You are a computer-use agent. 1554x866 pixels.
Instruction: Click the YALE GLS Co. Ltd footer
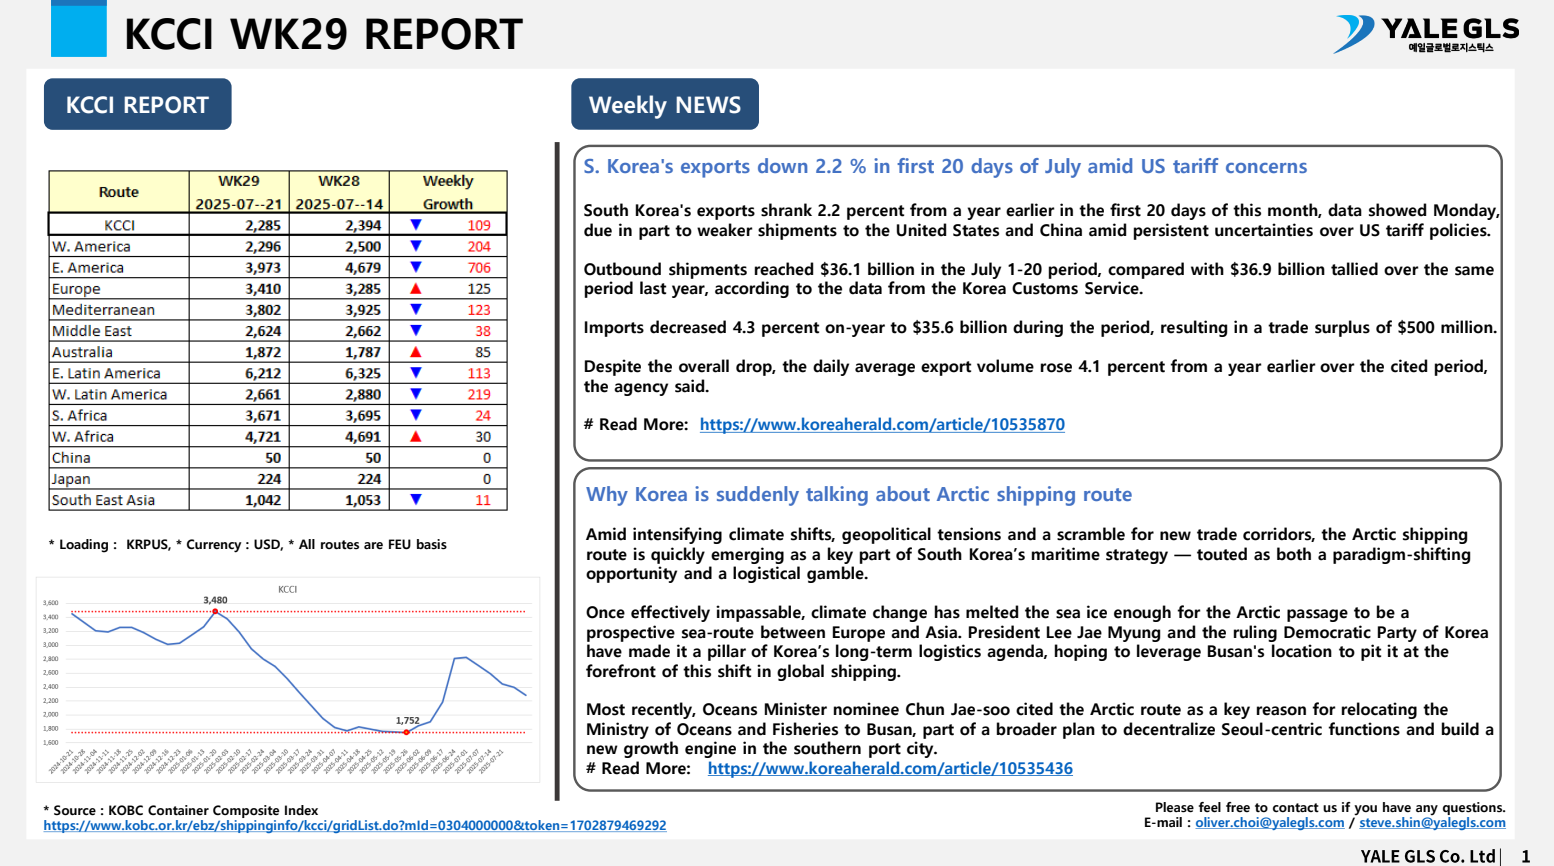(1427, 856)
